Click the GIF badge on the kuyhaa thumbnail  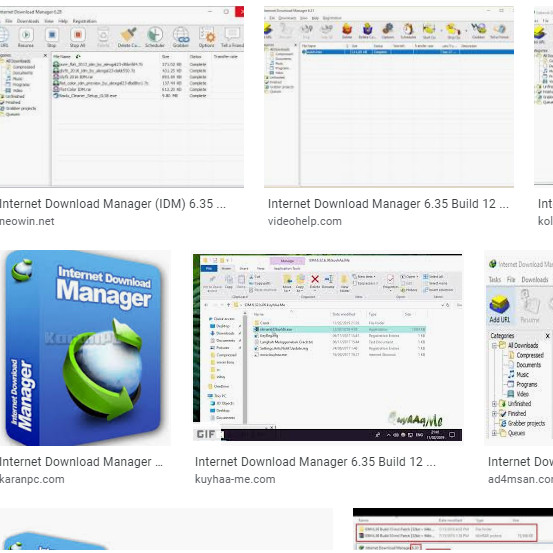point(206,434)
